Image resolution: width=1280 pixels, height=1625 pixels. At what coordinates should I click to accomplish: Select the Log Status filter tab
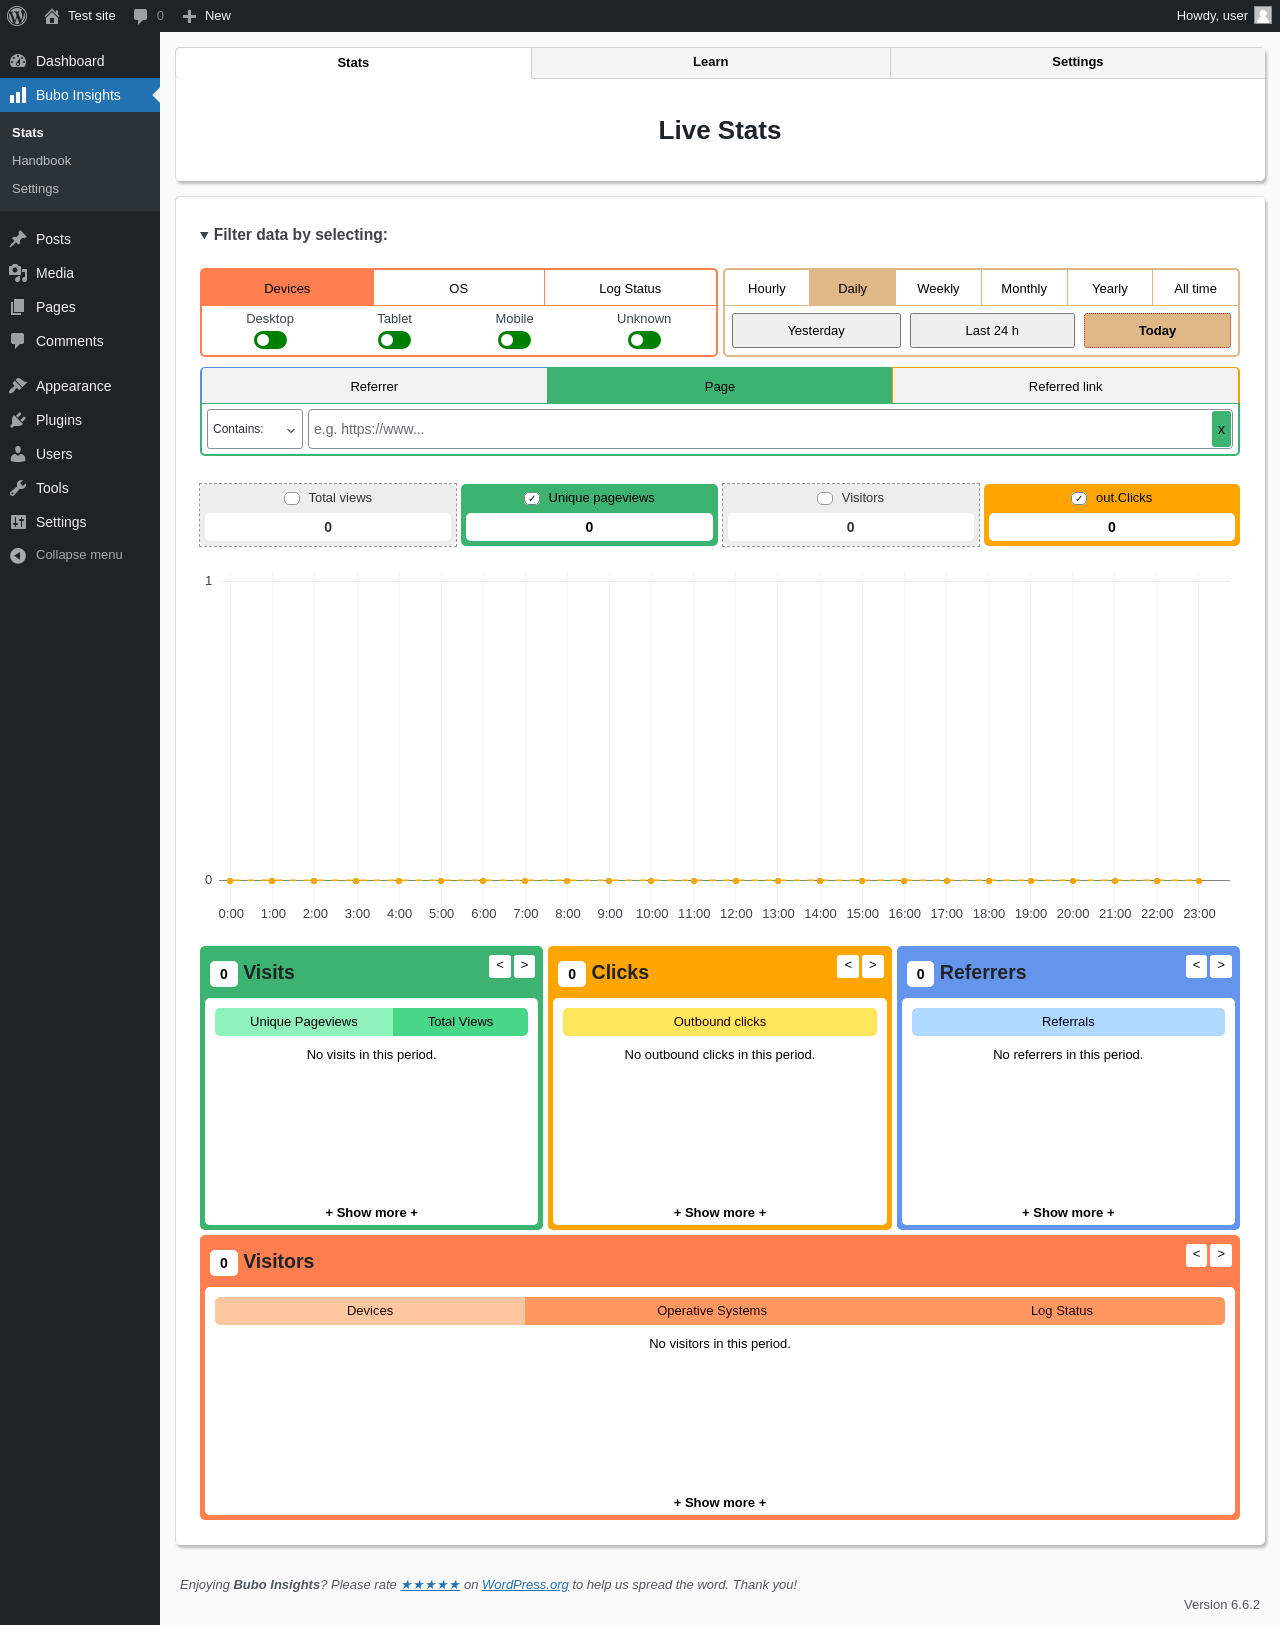coord(630,288)
